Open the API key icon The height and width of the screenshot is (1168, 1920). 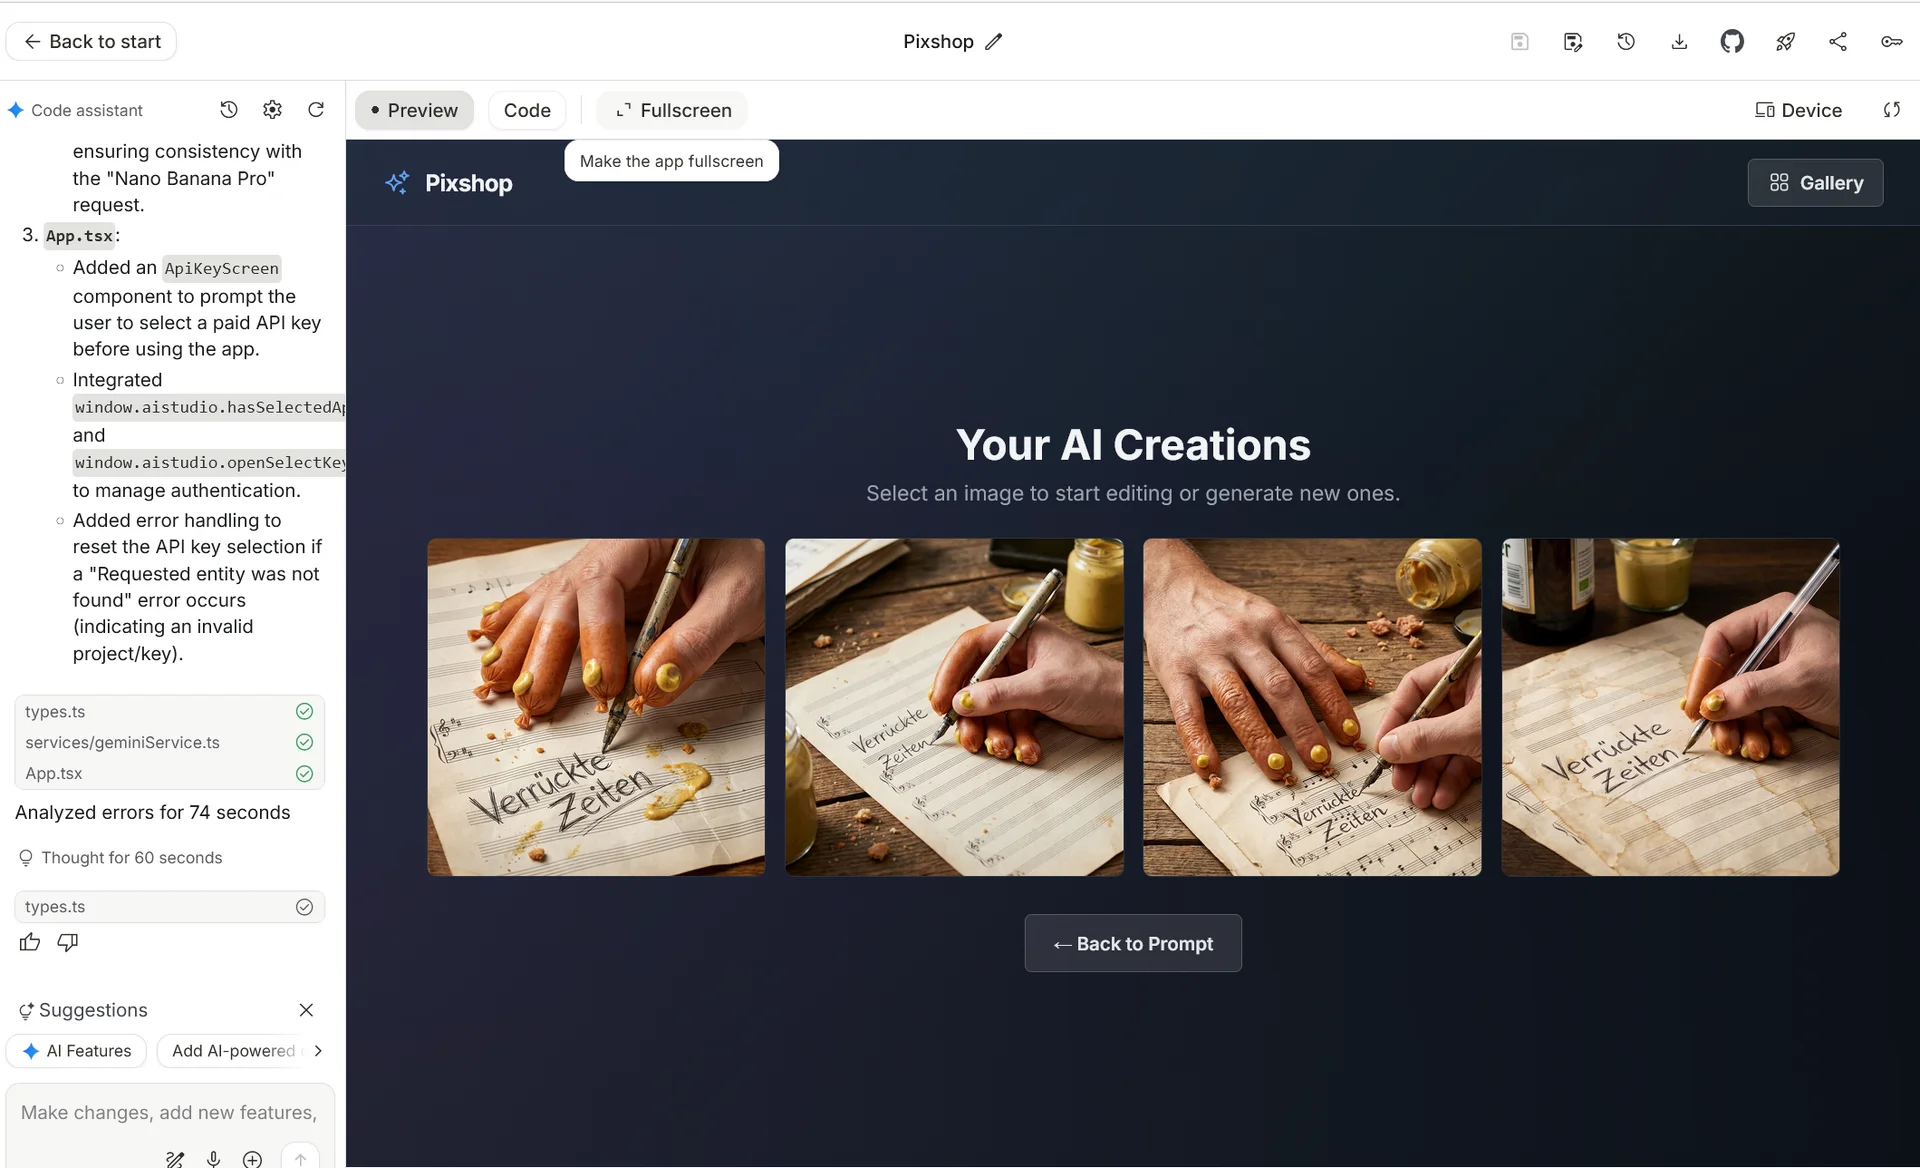(x=1891, y=41)
